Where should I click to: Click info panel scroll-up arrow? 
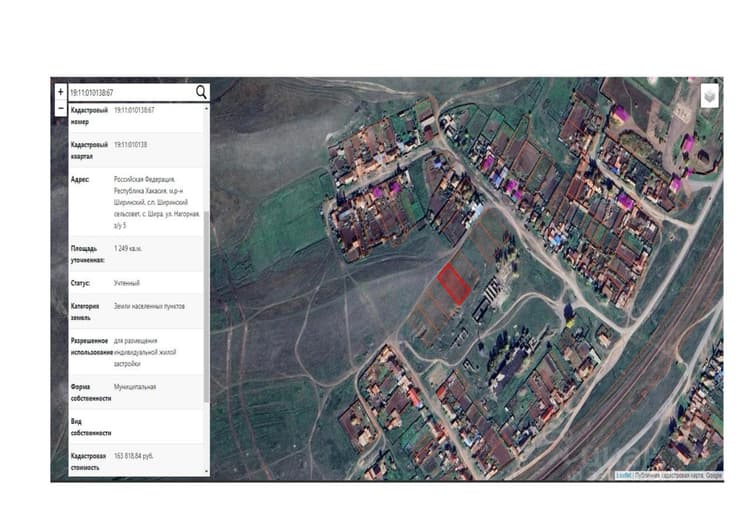click(207, 109)
